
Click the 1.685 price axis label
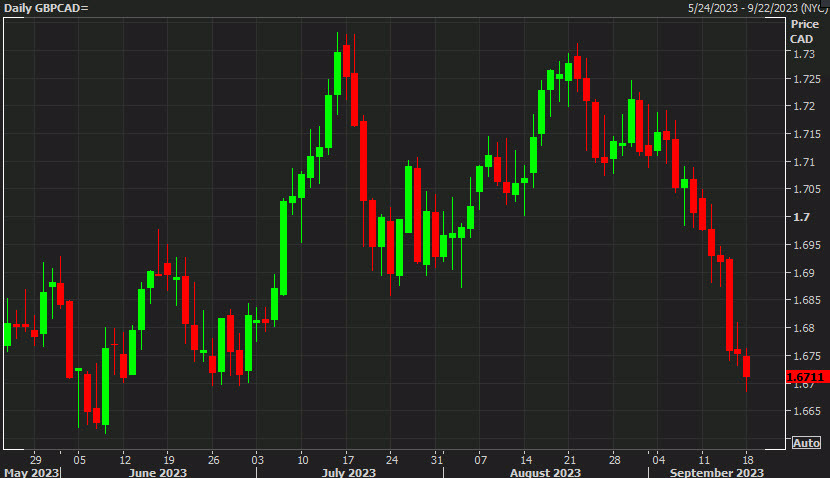click(x=807, y=300)
